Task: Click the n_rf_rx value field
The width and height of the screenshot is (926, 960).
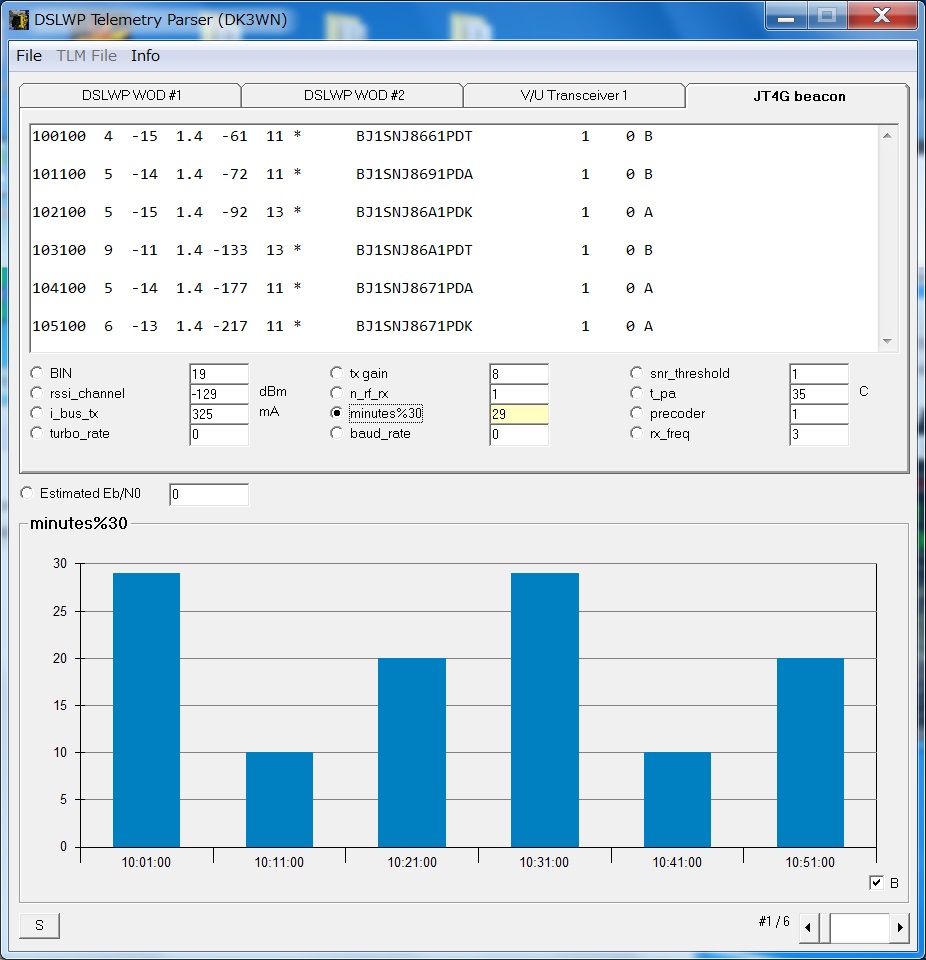Action: tap(519, 394)
